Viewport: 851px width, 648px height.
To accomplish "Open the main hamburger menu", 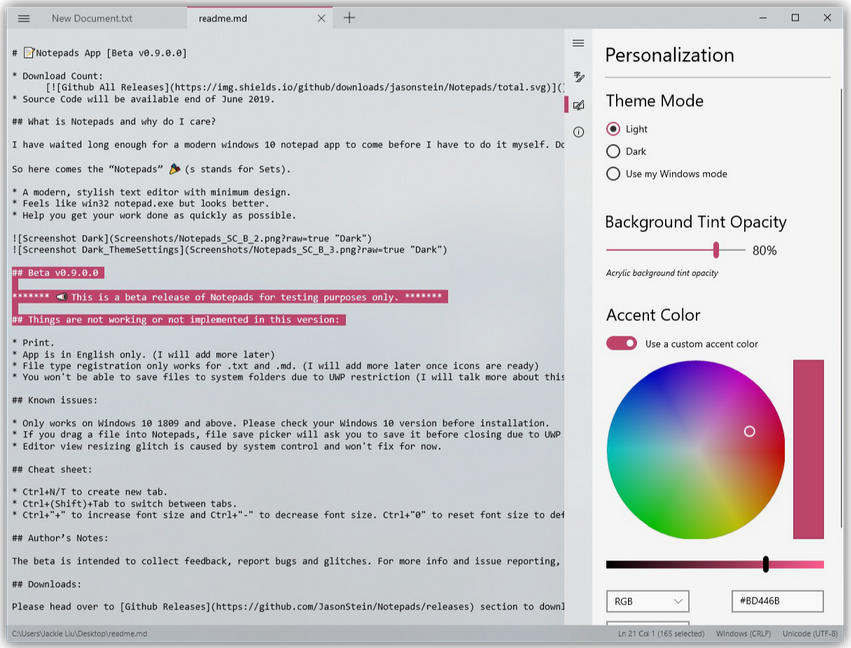I will pos(24,18).
